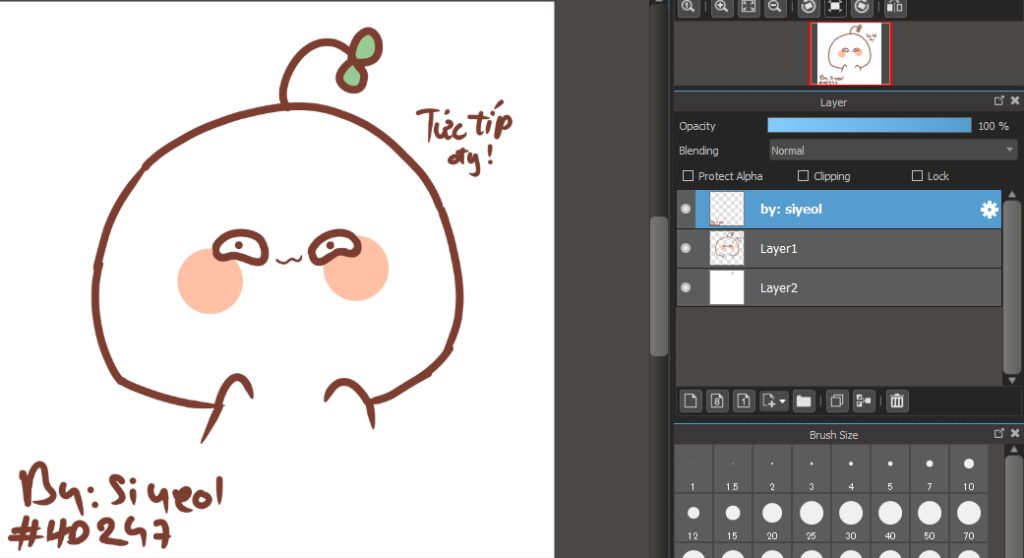Image resolution: width=1024 pixels, height=558 pixels.
Task: Click the Brush Size scroll up arrow
Action: point(1014,450)
